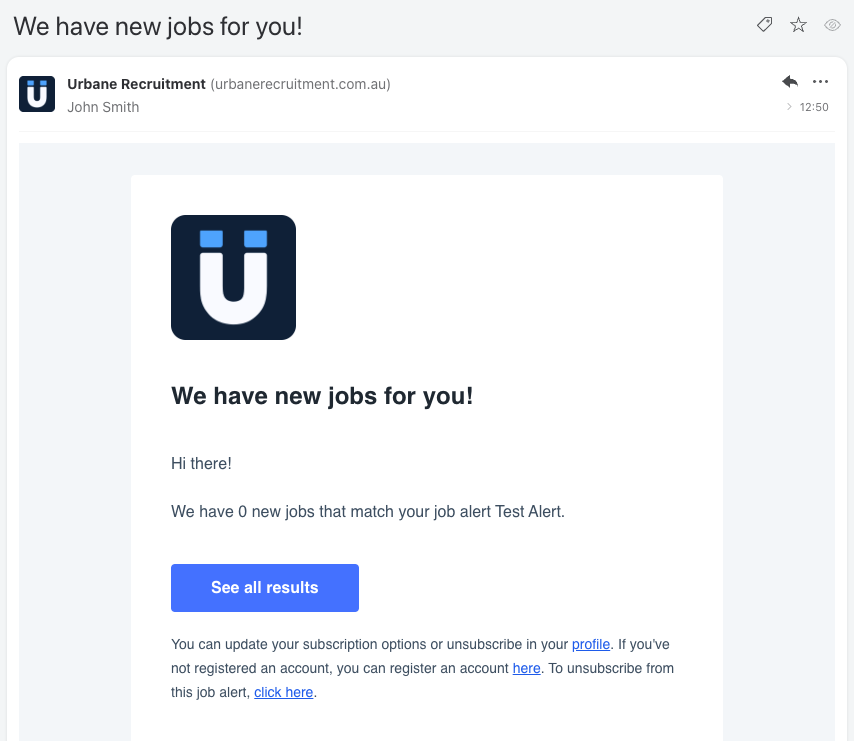The image size is (854, 741).
Task: Open the three-dot more options menu
Action: tap(821, 82)
